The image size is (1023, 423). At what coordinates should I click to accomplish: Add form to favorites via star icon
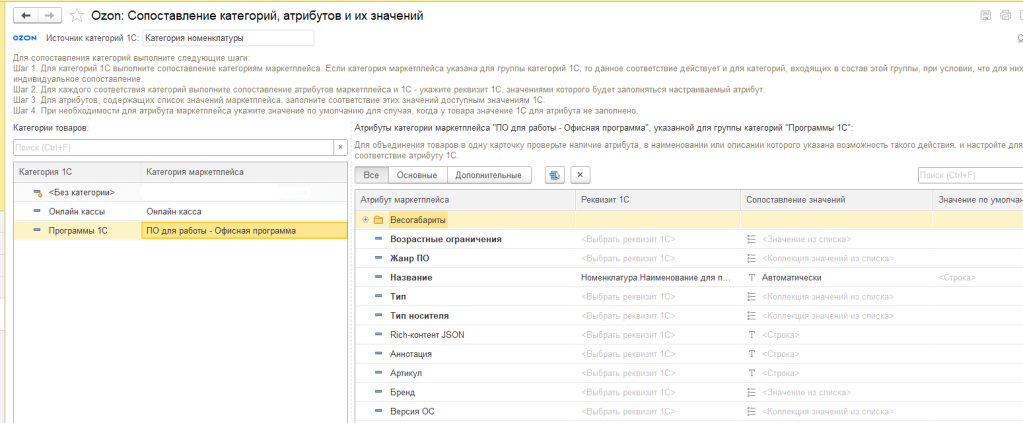point(76,15)
